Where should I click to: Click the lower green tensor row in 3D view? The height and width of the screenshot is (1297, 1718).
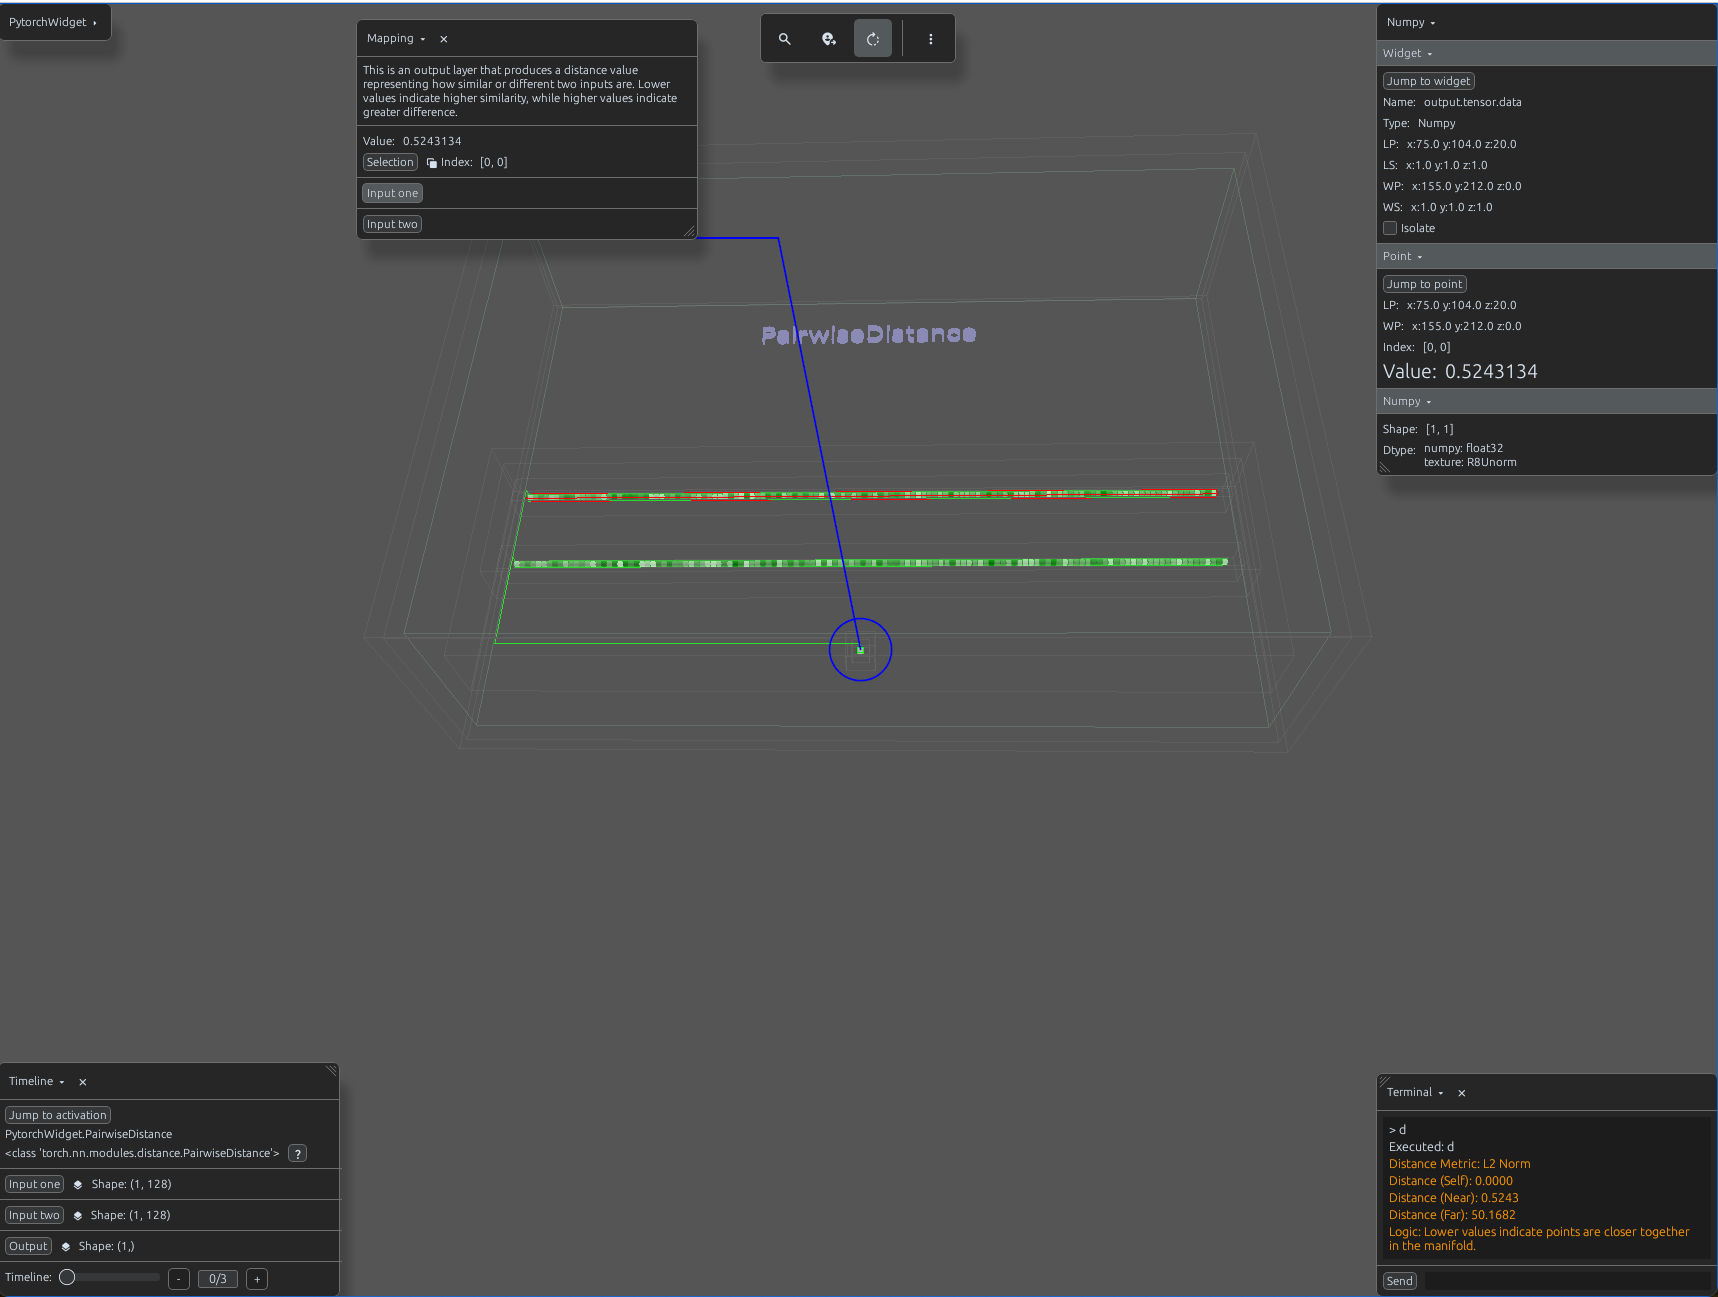coord(871,563)
